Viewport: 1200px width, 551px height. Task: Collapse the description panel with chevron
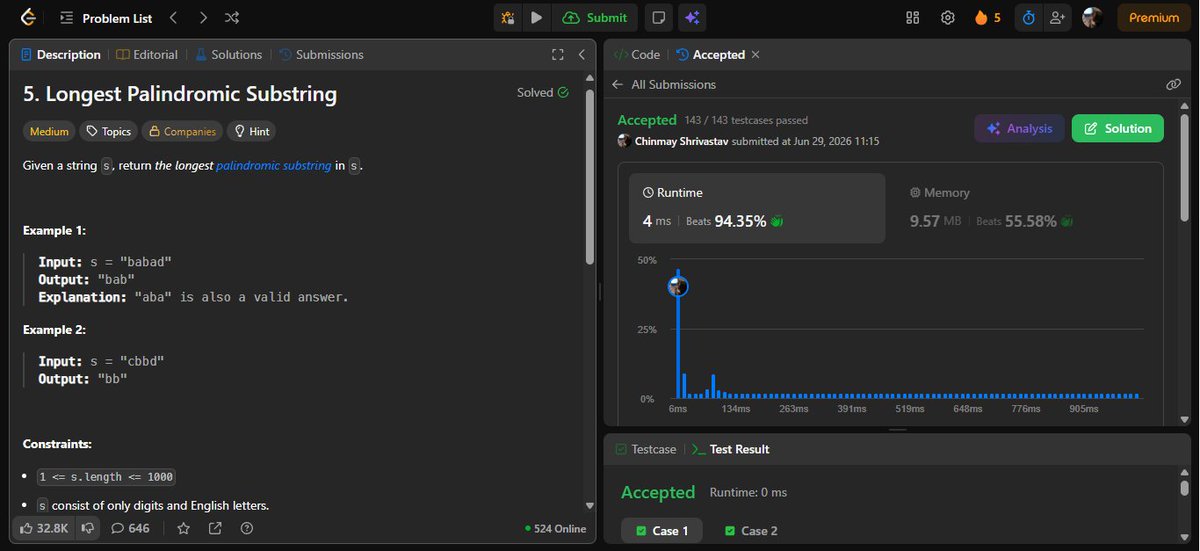pyautogui.click(x=582, y=55)
